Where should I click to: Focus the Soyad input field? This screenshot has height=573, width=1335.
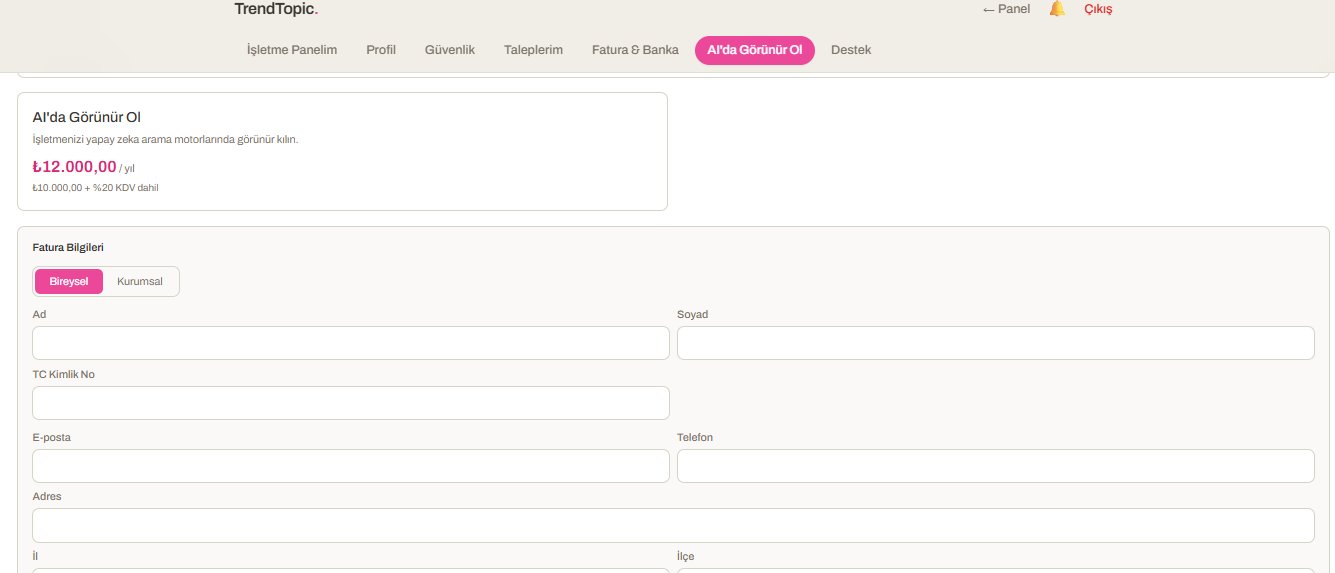(996, 343)
